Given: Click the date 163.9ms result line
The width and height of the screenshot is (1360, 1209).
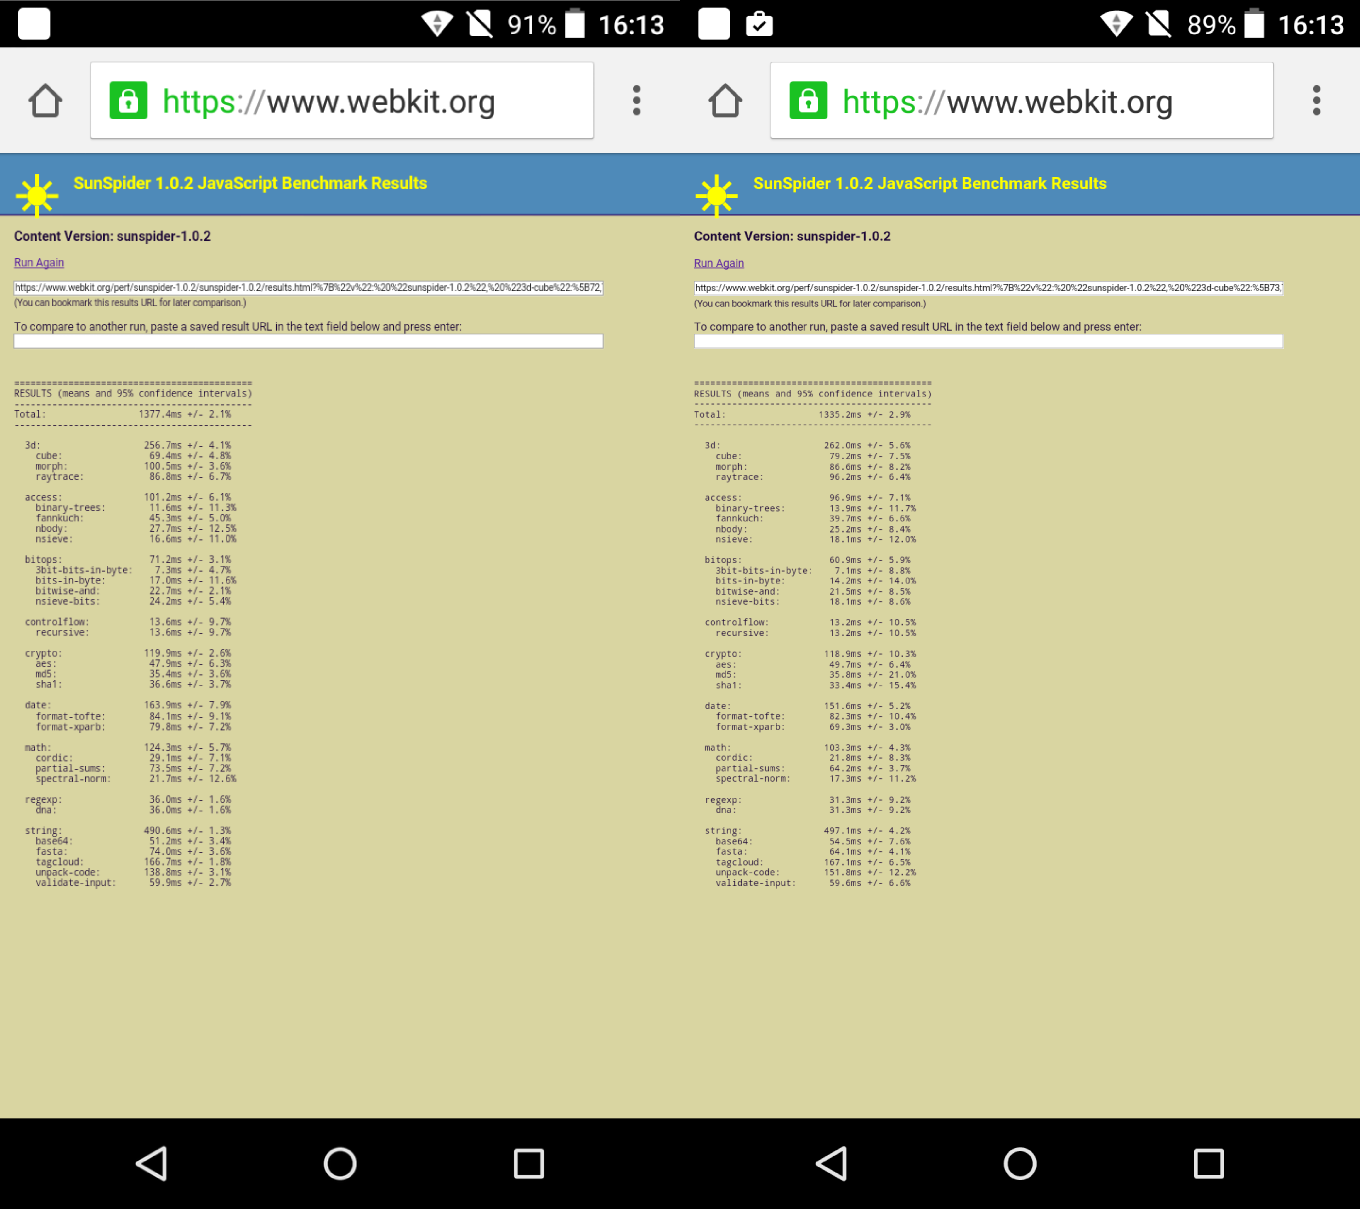Looking at the screenshot, I should click(128, 705).
